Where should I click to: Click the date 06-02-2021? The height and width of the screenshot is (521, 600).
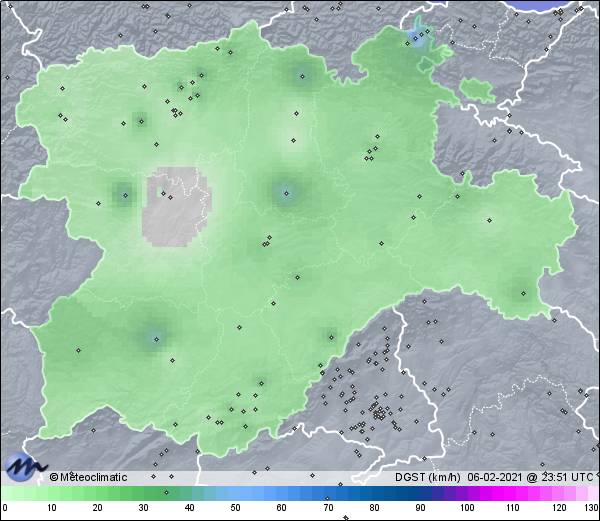coord(495,477)
